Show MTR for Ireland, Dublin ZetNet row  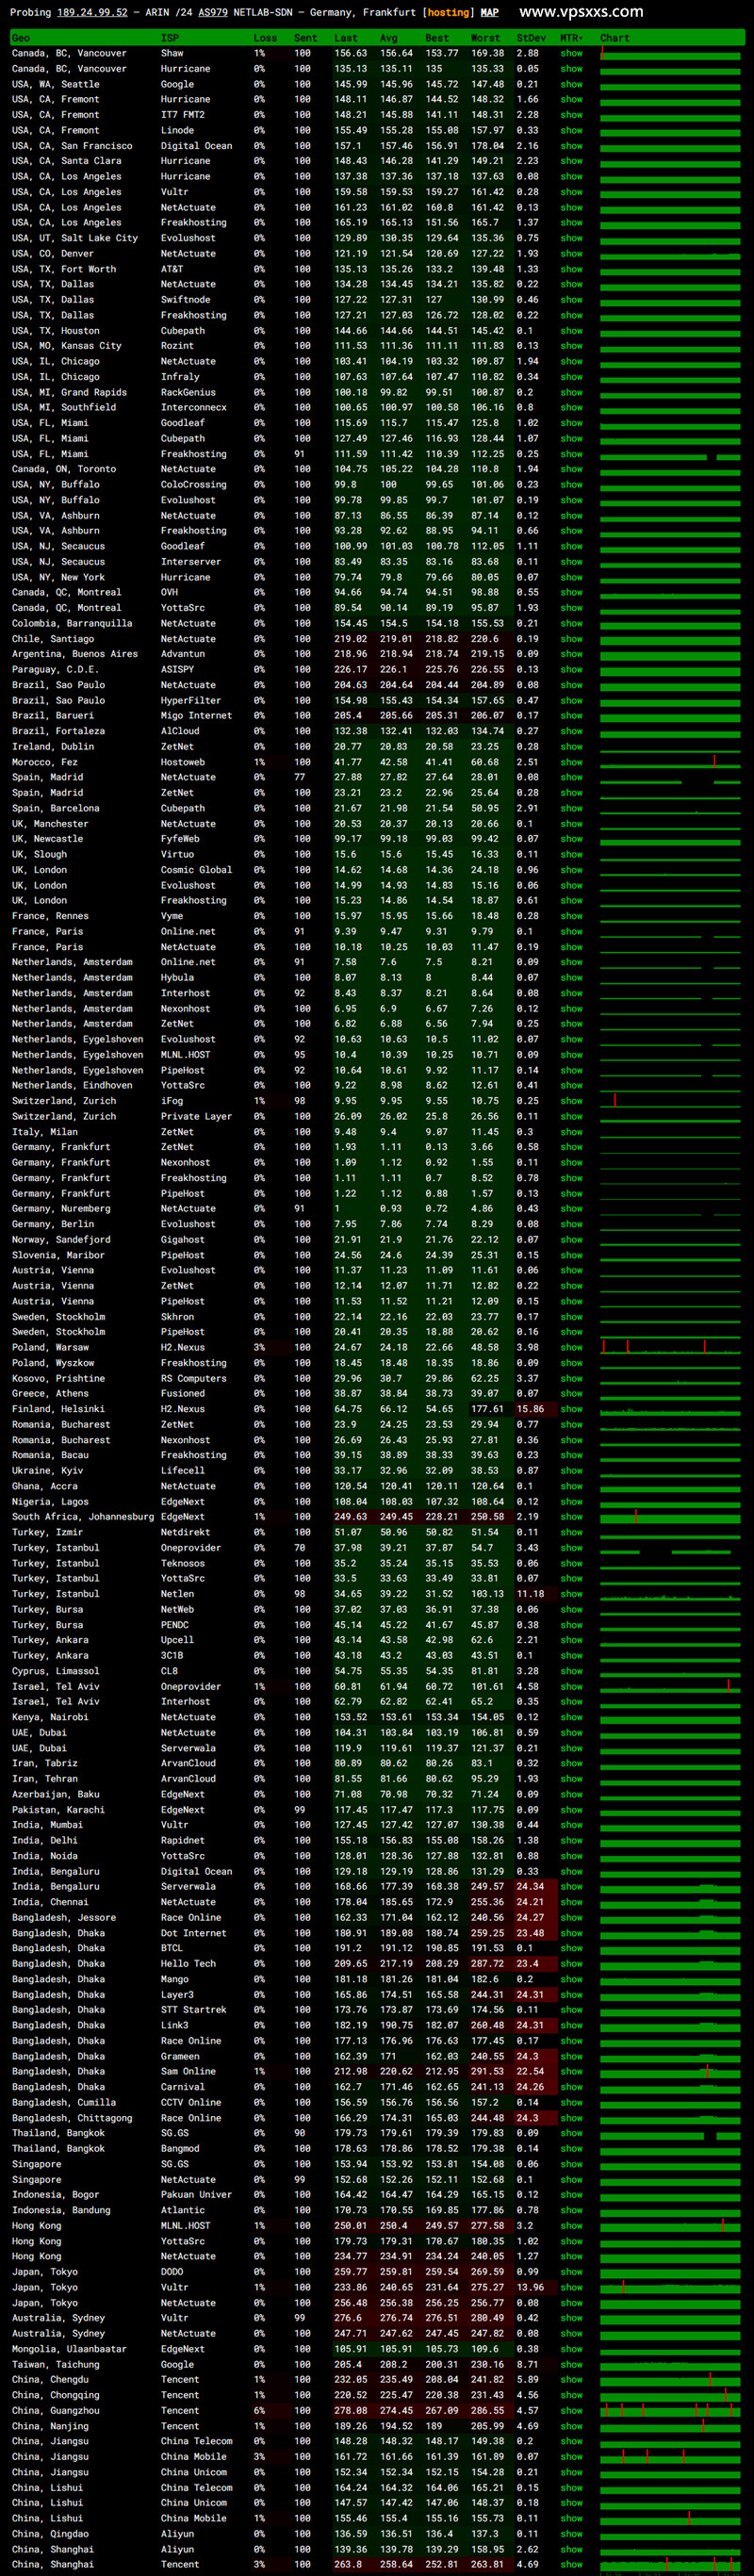tap(571, 746)
